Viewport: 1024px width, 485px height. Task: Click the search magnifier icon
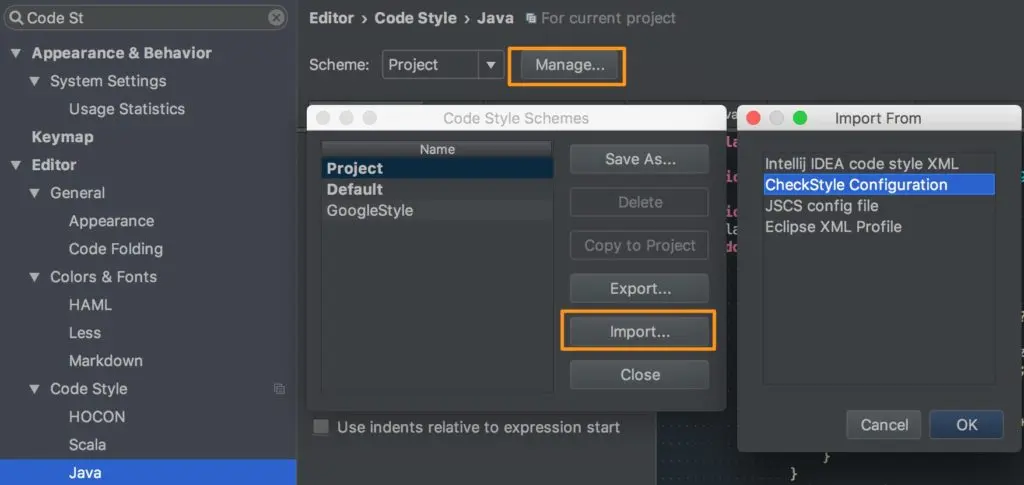[16, 18]
